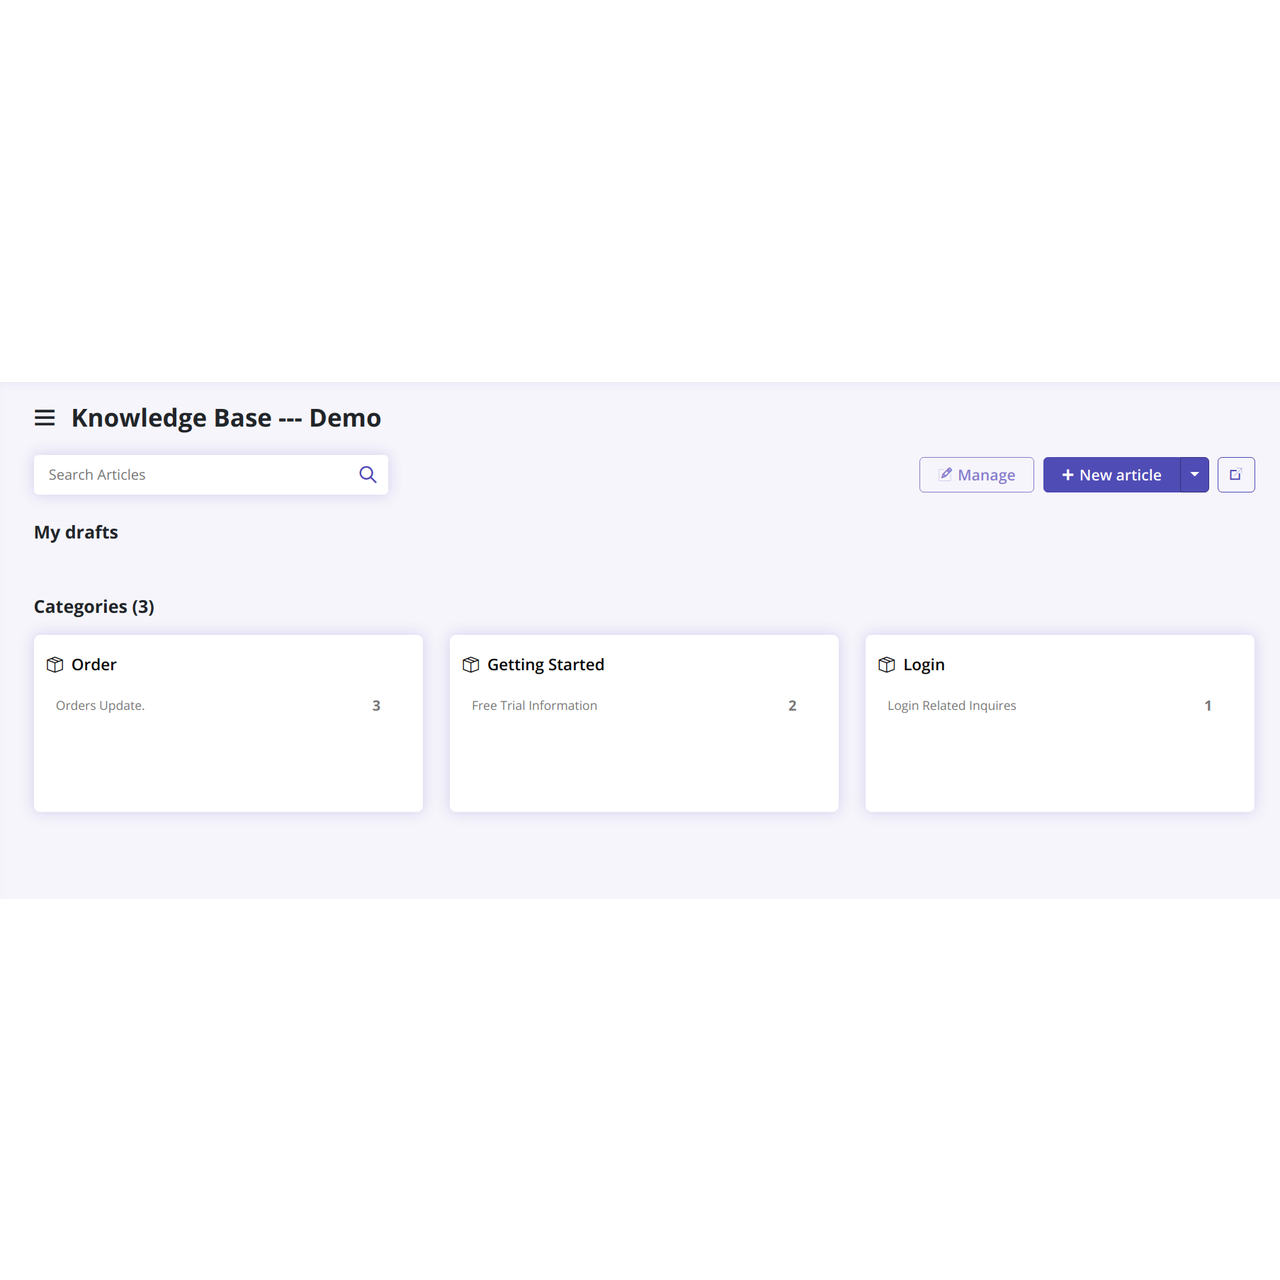This screenshot has height=1280, width=1280.
Task: Open the hamburger navigation menu
Action: tap(45, 418)
